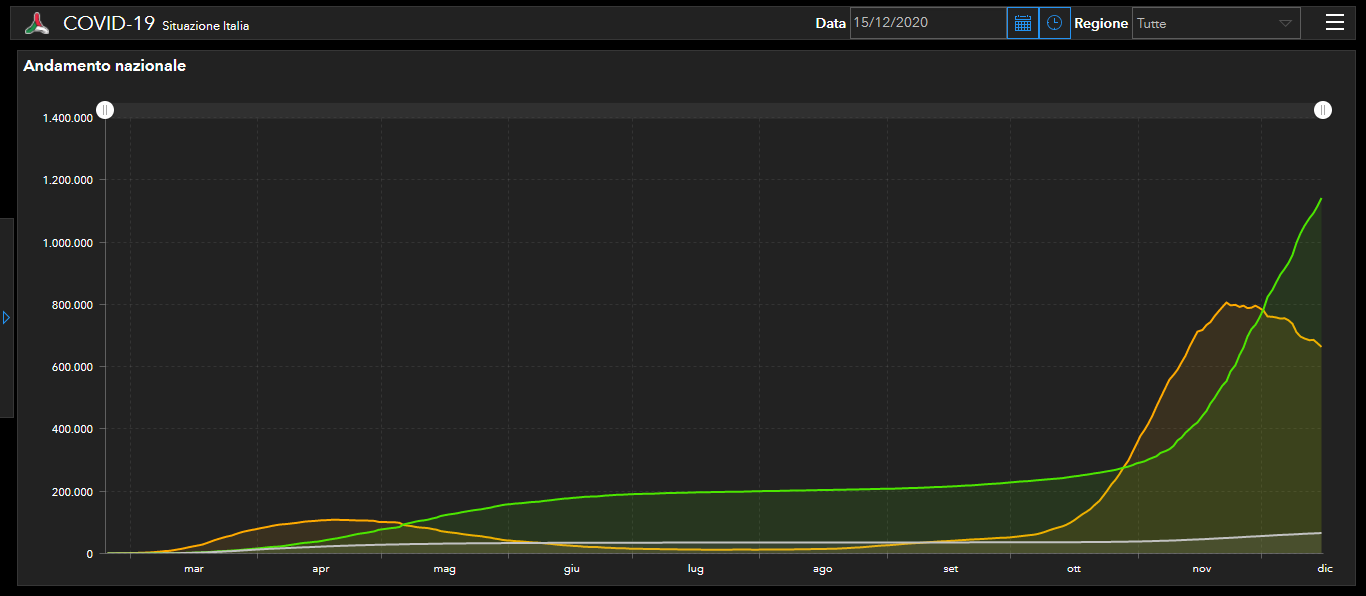Screen dimensions: 1366x596
Task: Click the green line's highest point in December
Action: coord(1321,199)
